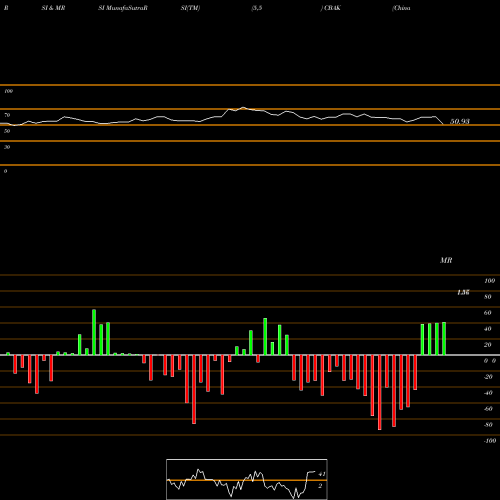Image resolution: width=500 pixels, height=500 pixels.
Task: Click the 'SI MunafaSutraR' header label
Action: (123, 8)
